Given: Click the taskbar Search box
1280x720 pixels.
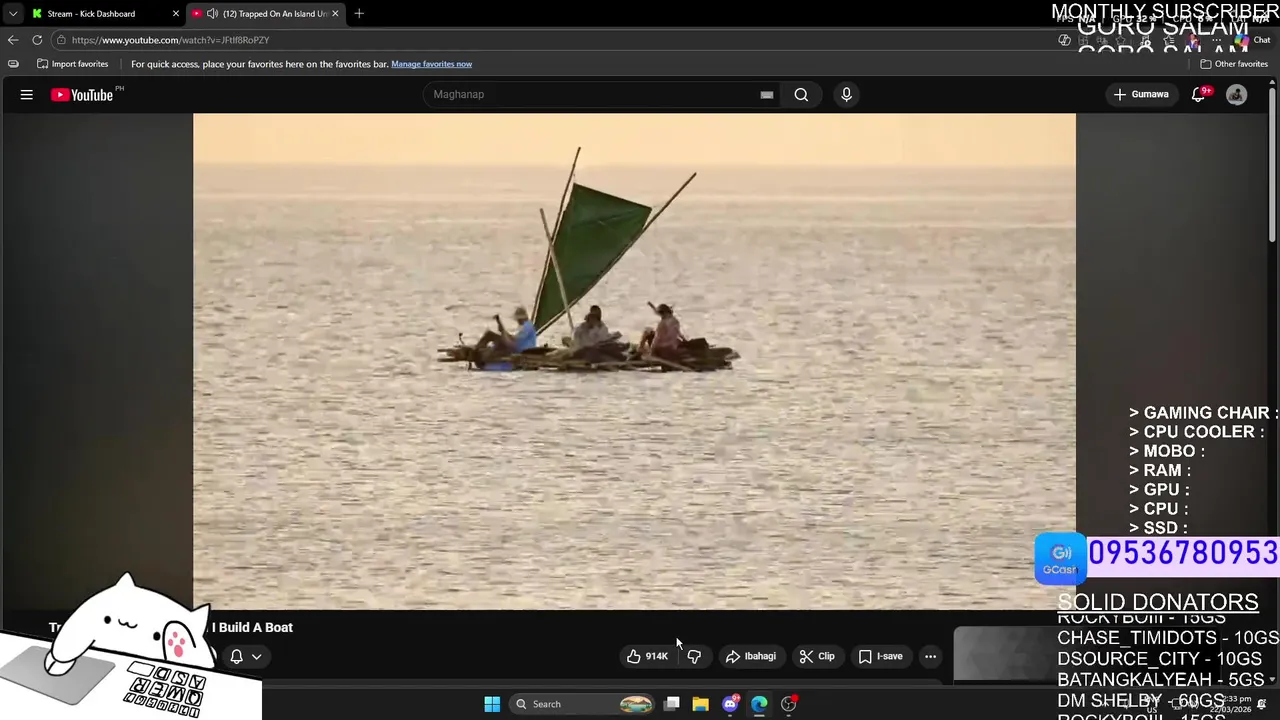Looking at the screenshot, I should [x=584, y=704].
